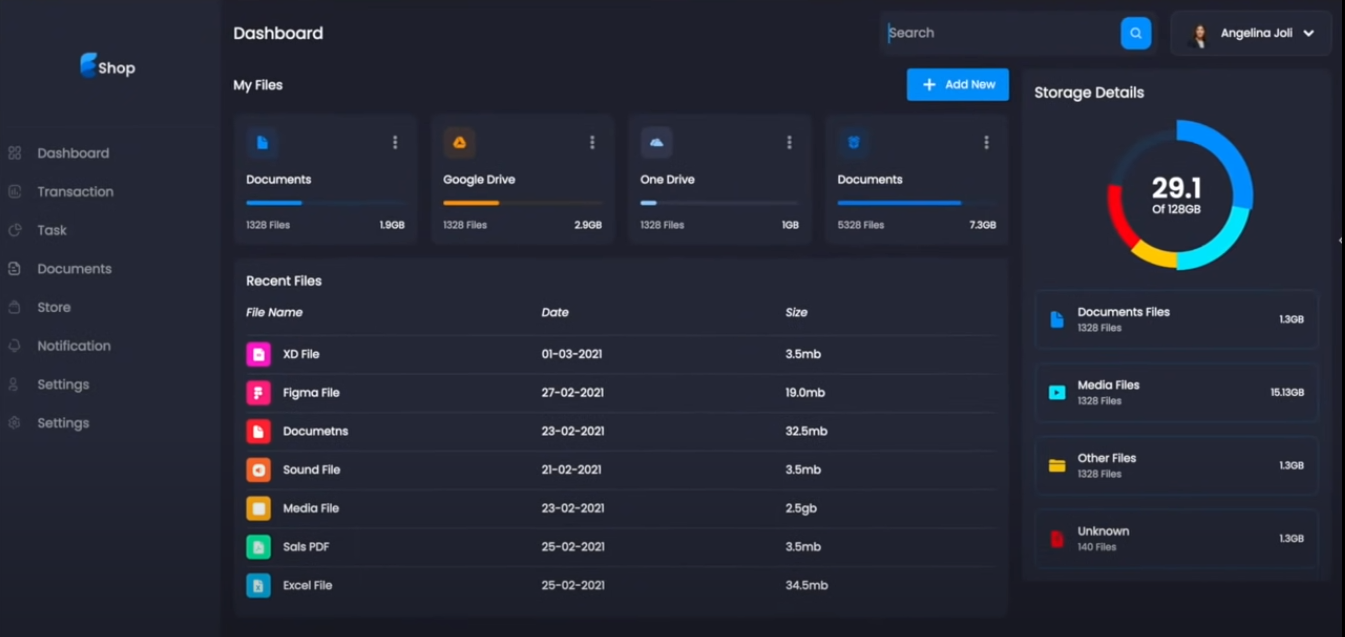1345x637 pixels.
Task: Click the One Drive storage progress bar
Action: (x=718, y=203)
